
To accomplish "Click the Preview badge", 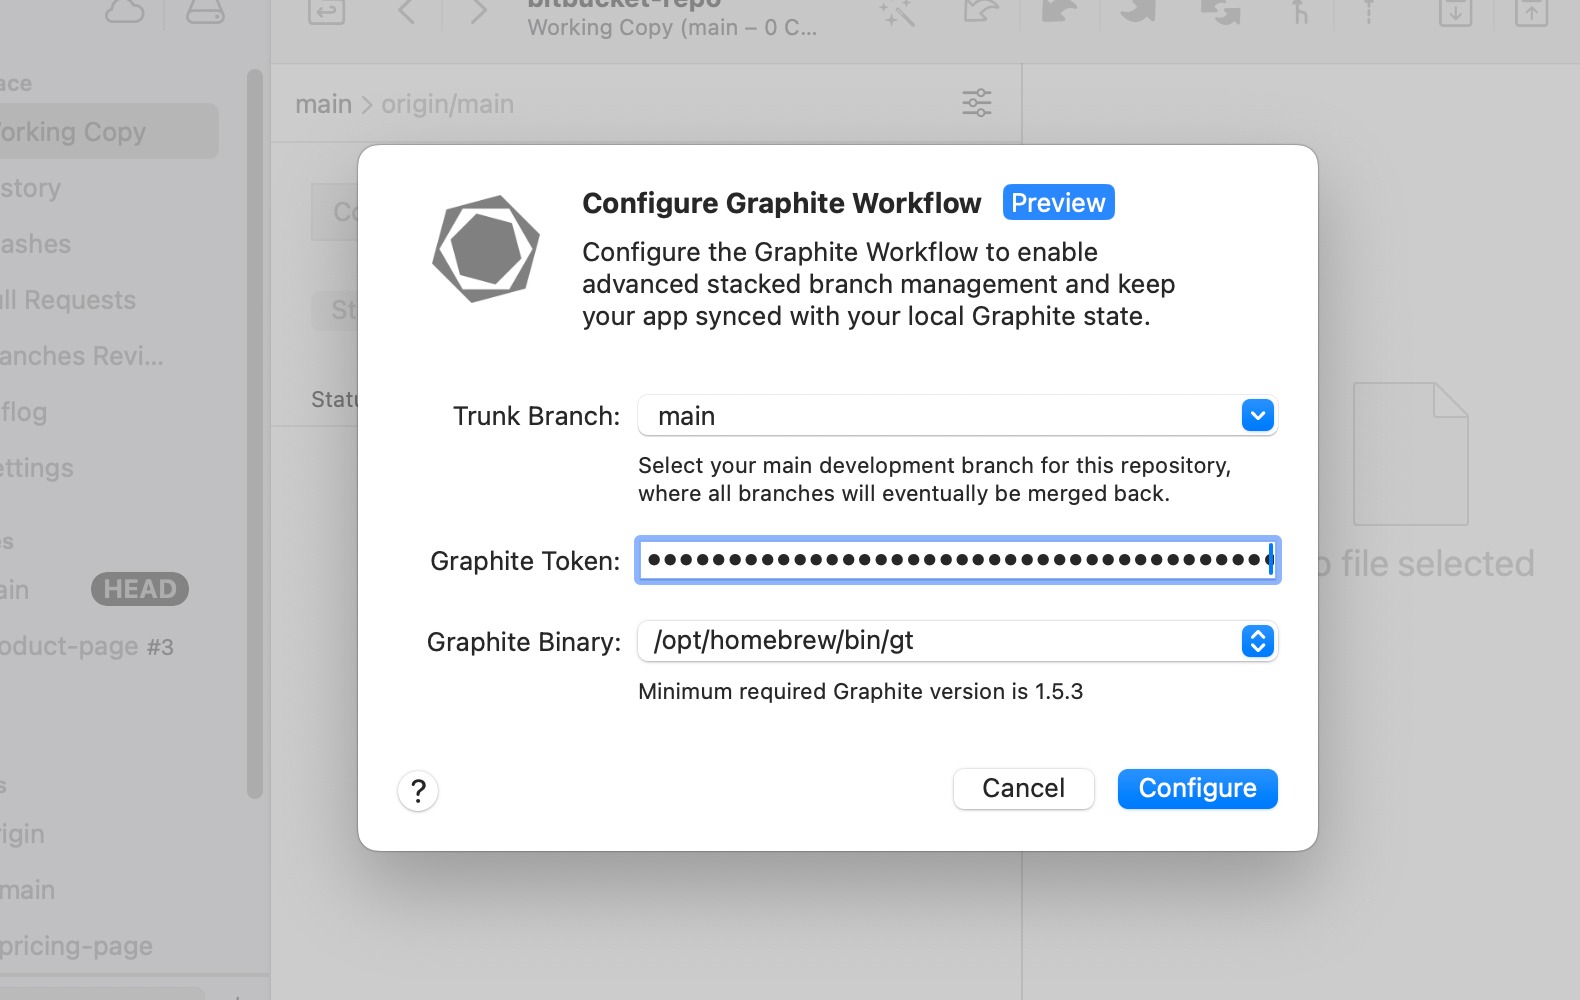I will (1058, 203).
